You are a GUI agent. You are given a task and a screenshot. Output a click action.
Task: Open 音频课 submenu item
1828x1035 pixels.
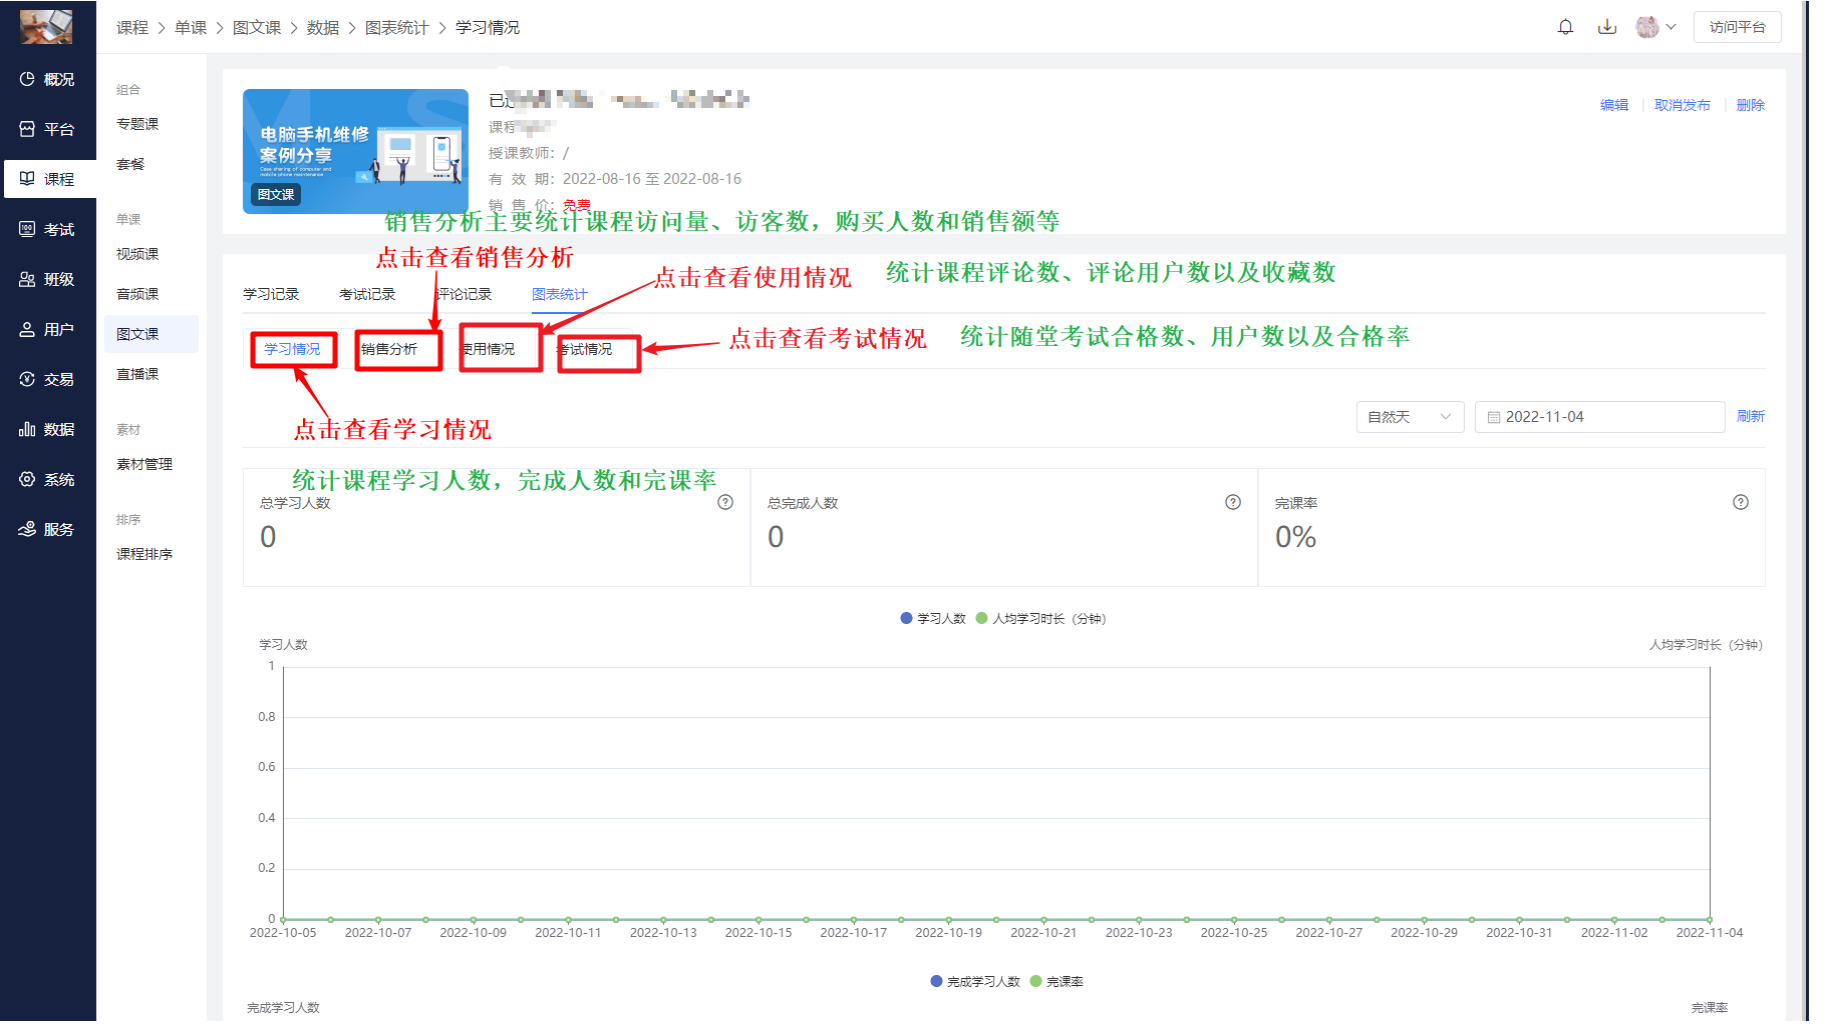tap(137, 294)
